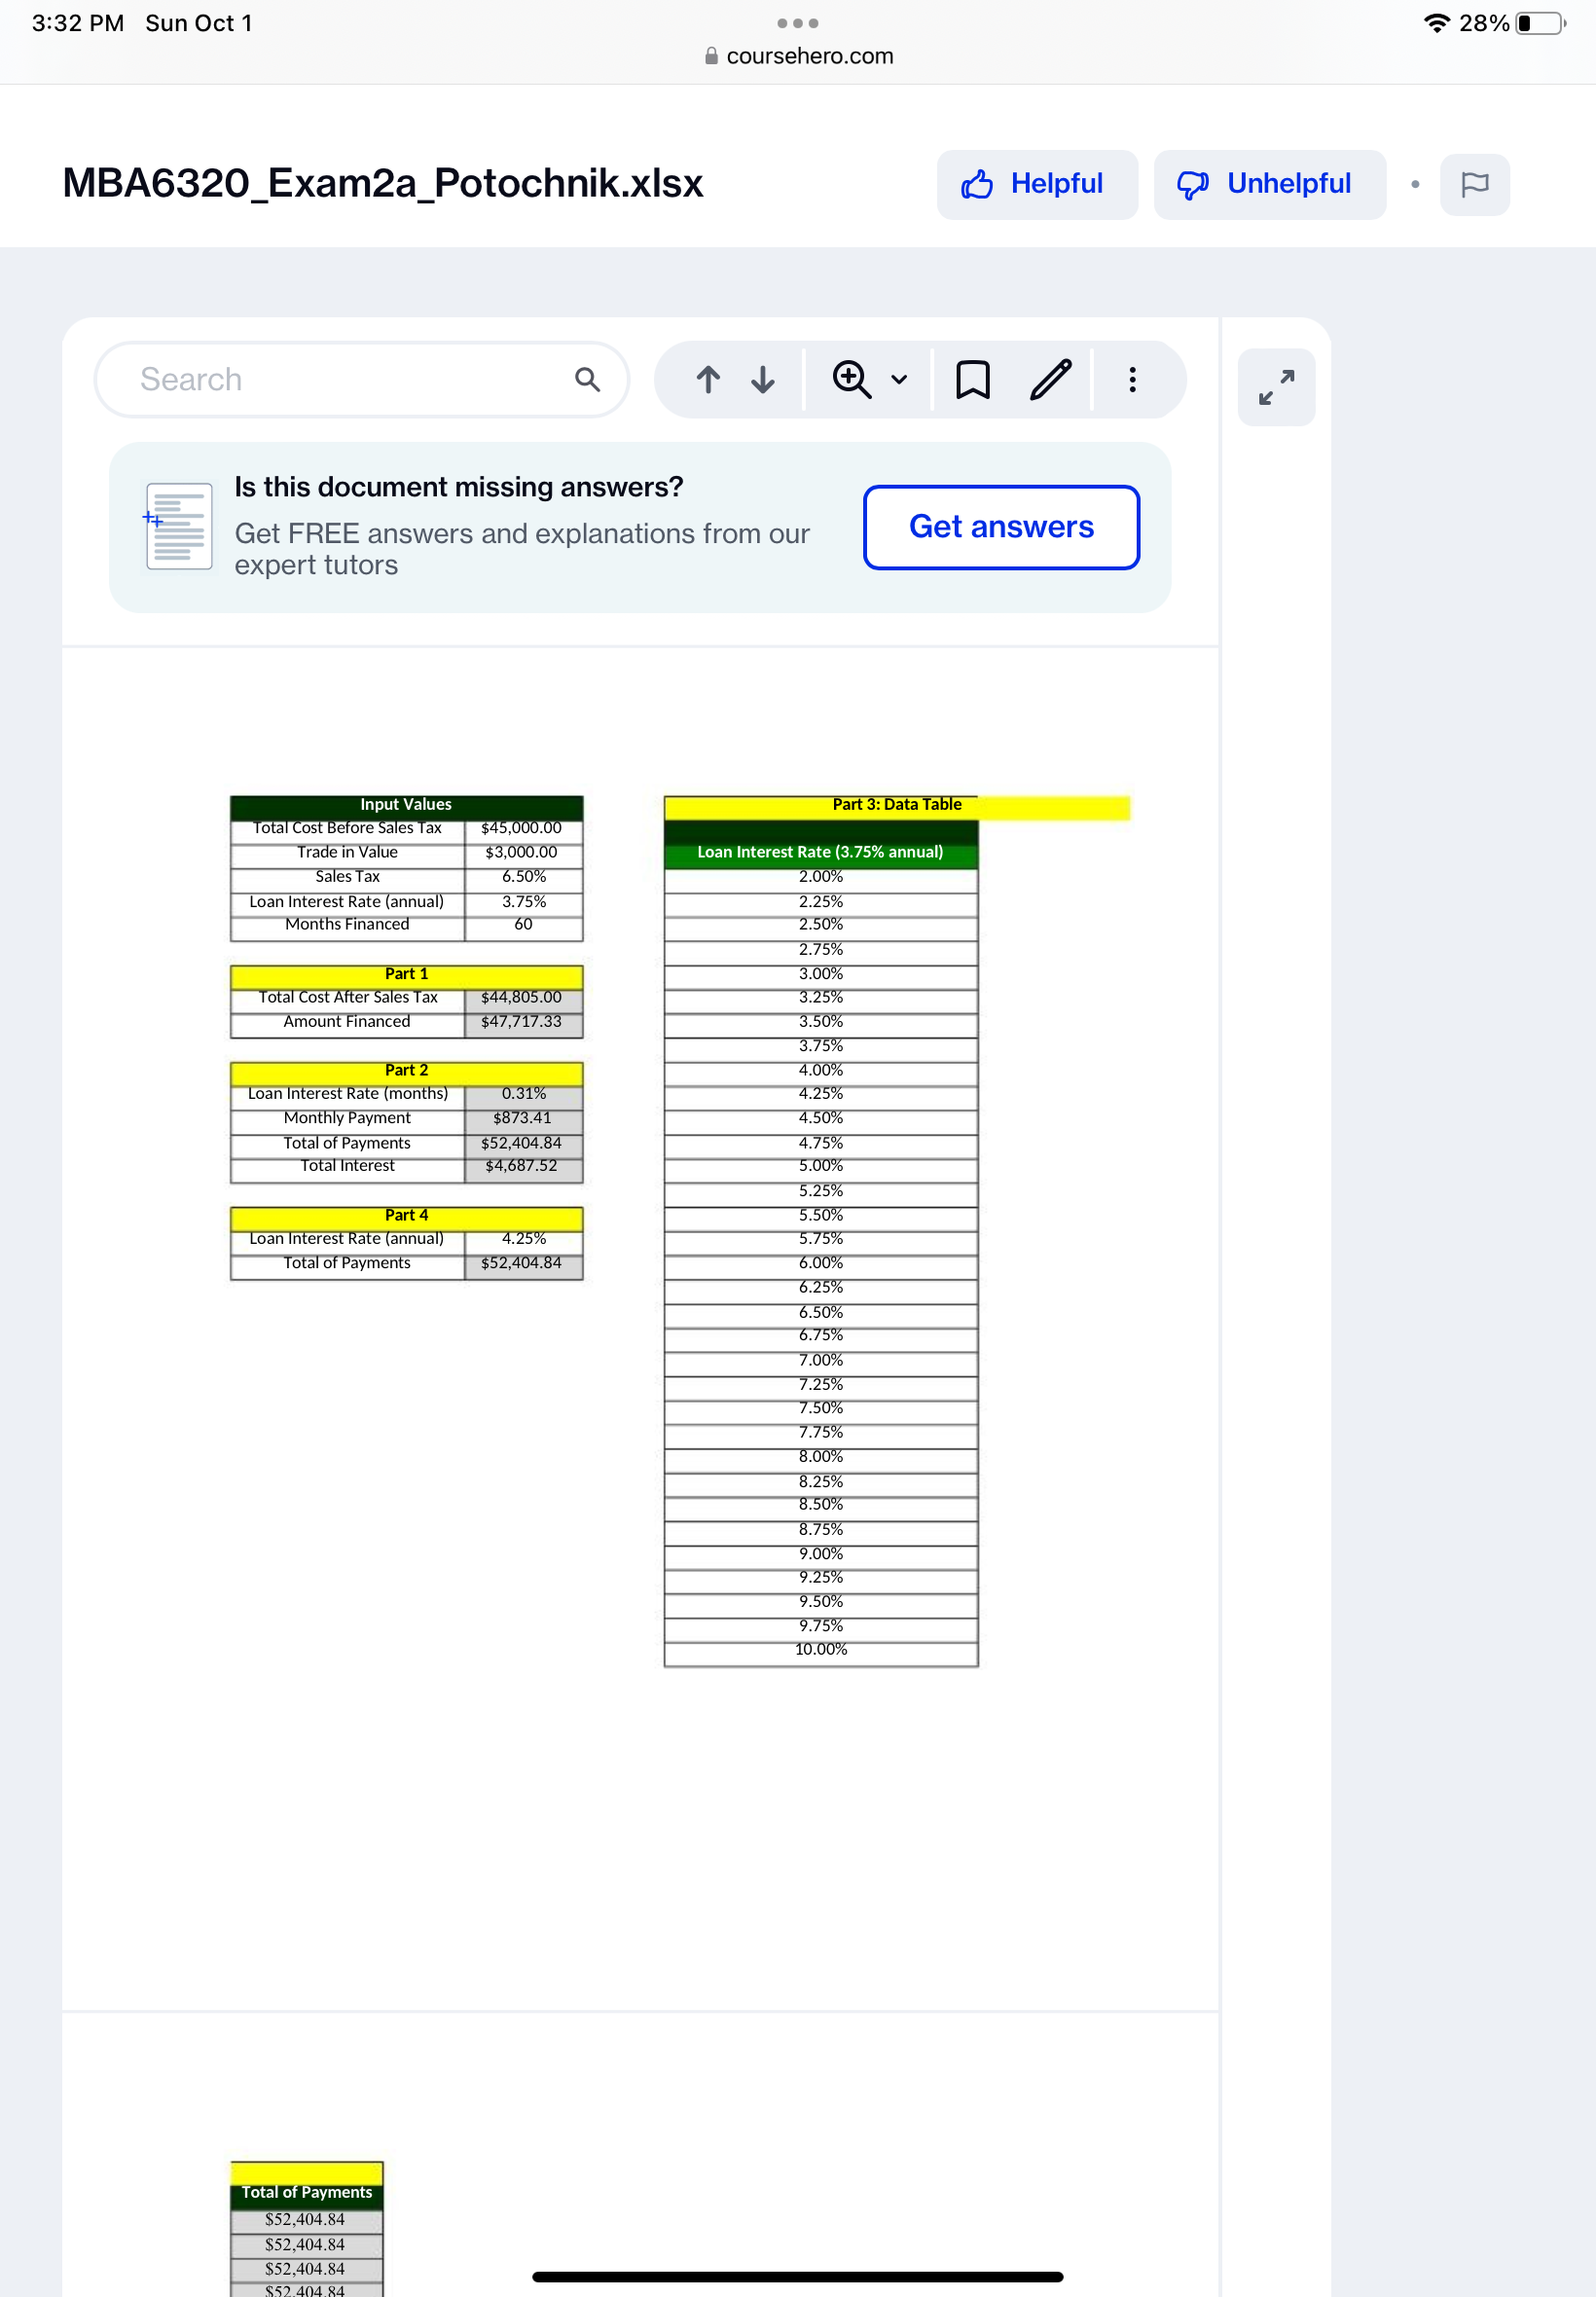Expand the document to fullscreen
The image size is (1596, 2297).
pos(1276,387)
